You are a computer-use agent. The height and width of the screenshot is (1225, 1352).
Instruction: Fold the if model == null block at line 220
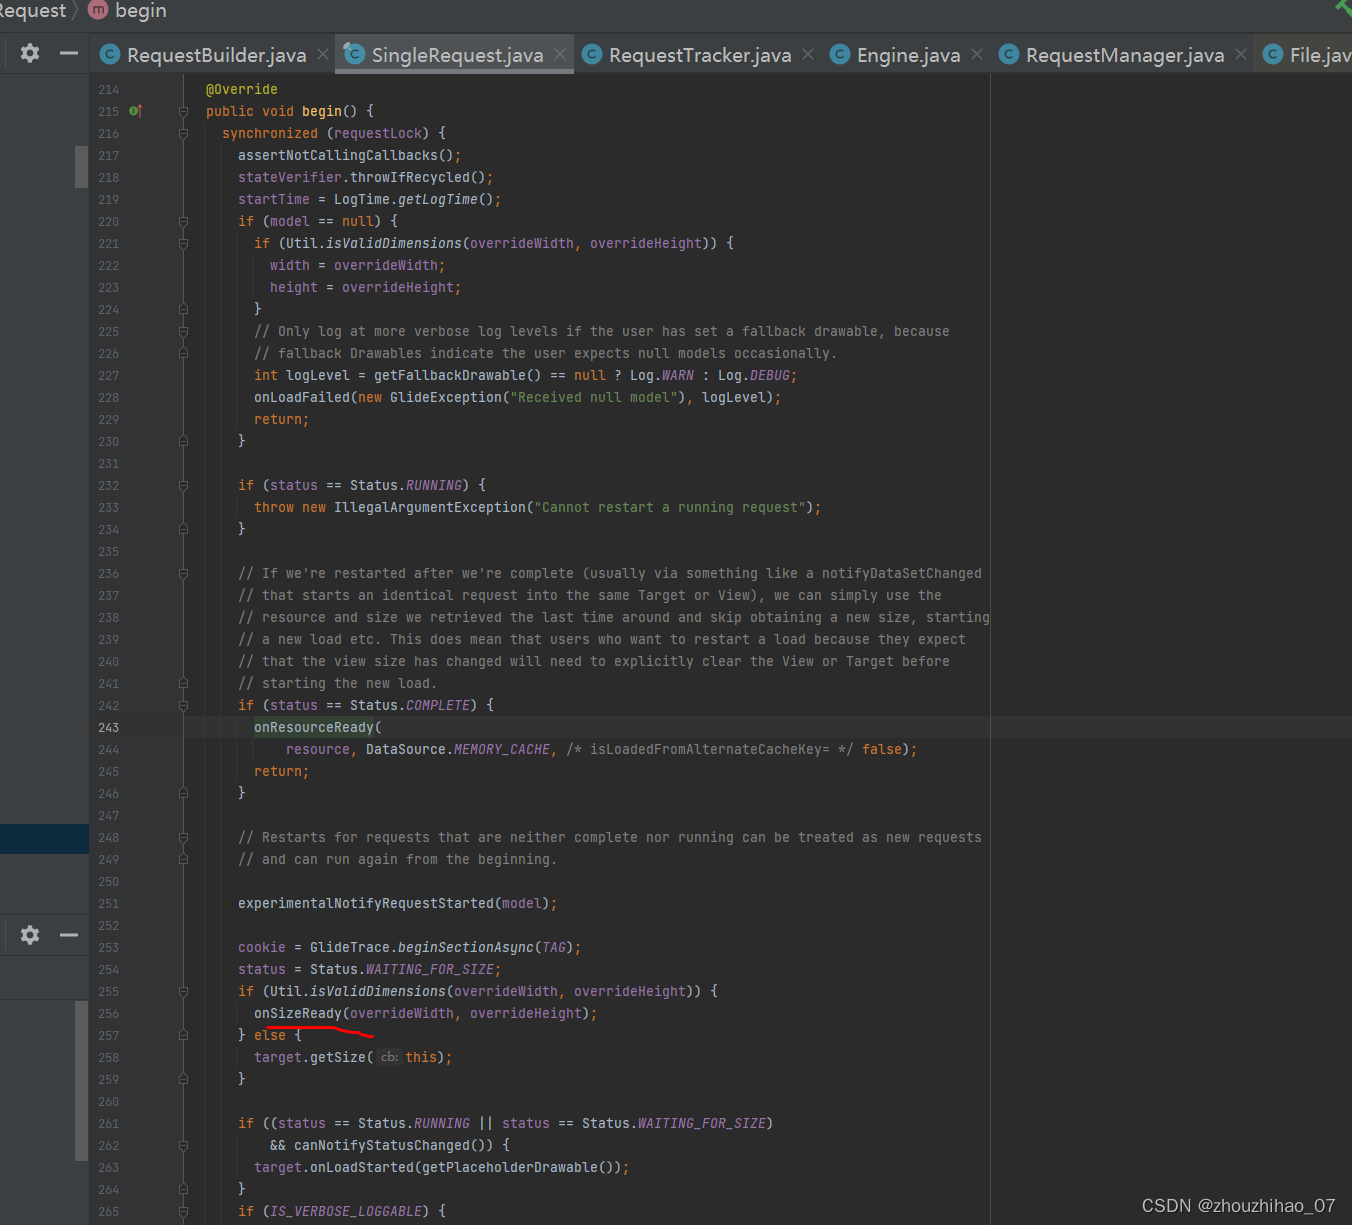(x=183, y=221)
